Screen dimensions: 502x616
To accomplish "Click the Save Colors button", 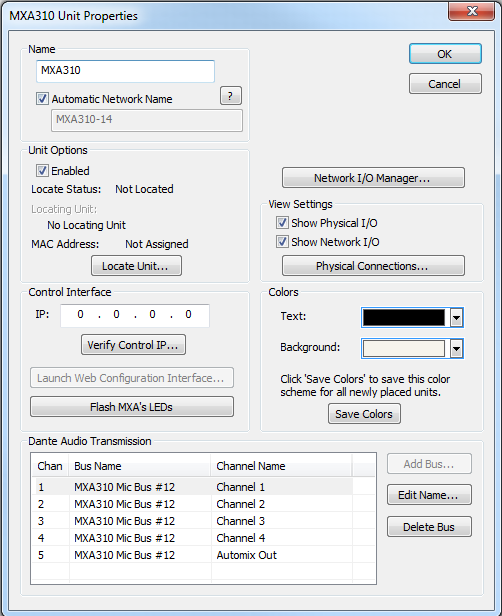I will click(364, 414).
